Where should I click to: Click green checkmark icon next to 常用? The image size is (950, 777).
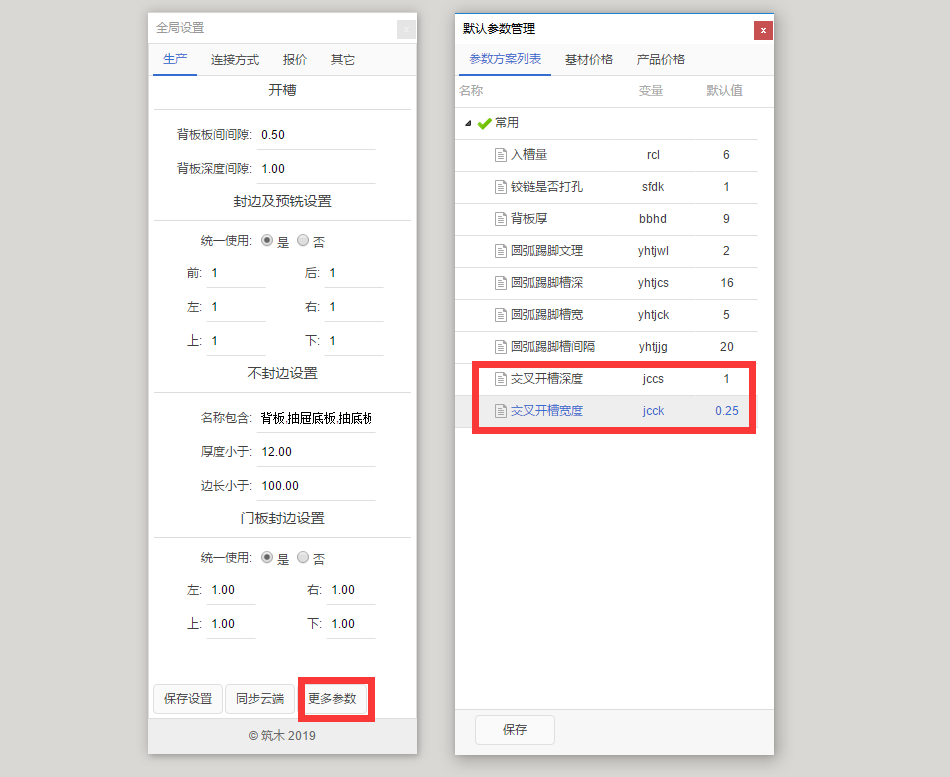(x=485, y=123)
